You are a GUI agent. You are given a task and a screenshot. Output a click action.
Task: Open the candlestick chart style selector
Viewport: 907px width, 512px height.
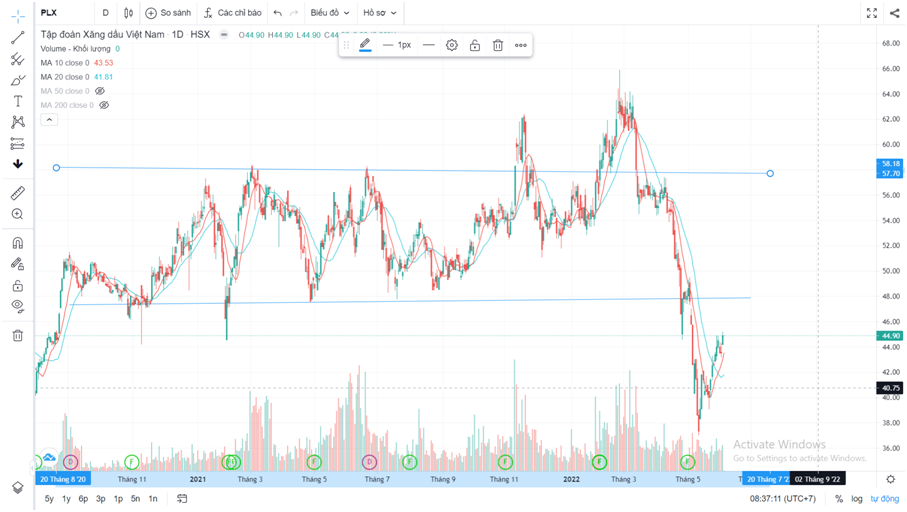tap(128, 13)
